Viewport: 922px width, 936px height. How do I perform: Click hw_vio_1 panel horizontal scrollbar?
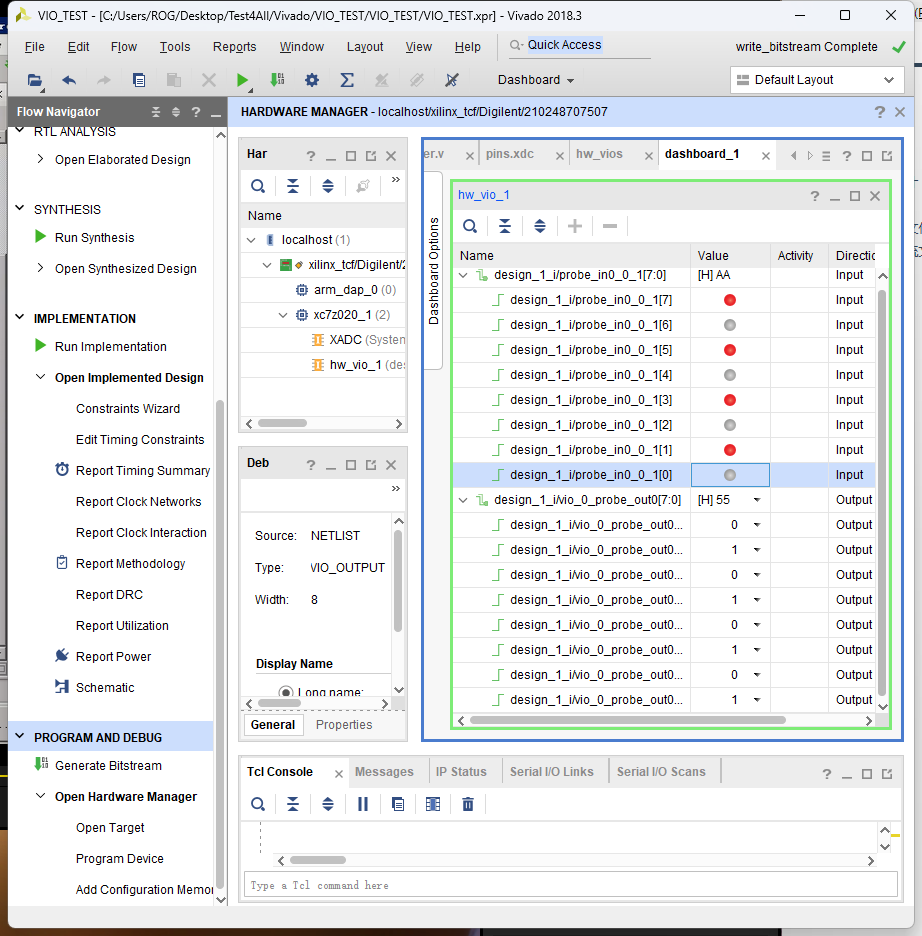pos(628,721)
